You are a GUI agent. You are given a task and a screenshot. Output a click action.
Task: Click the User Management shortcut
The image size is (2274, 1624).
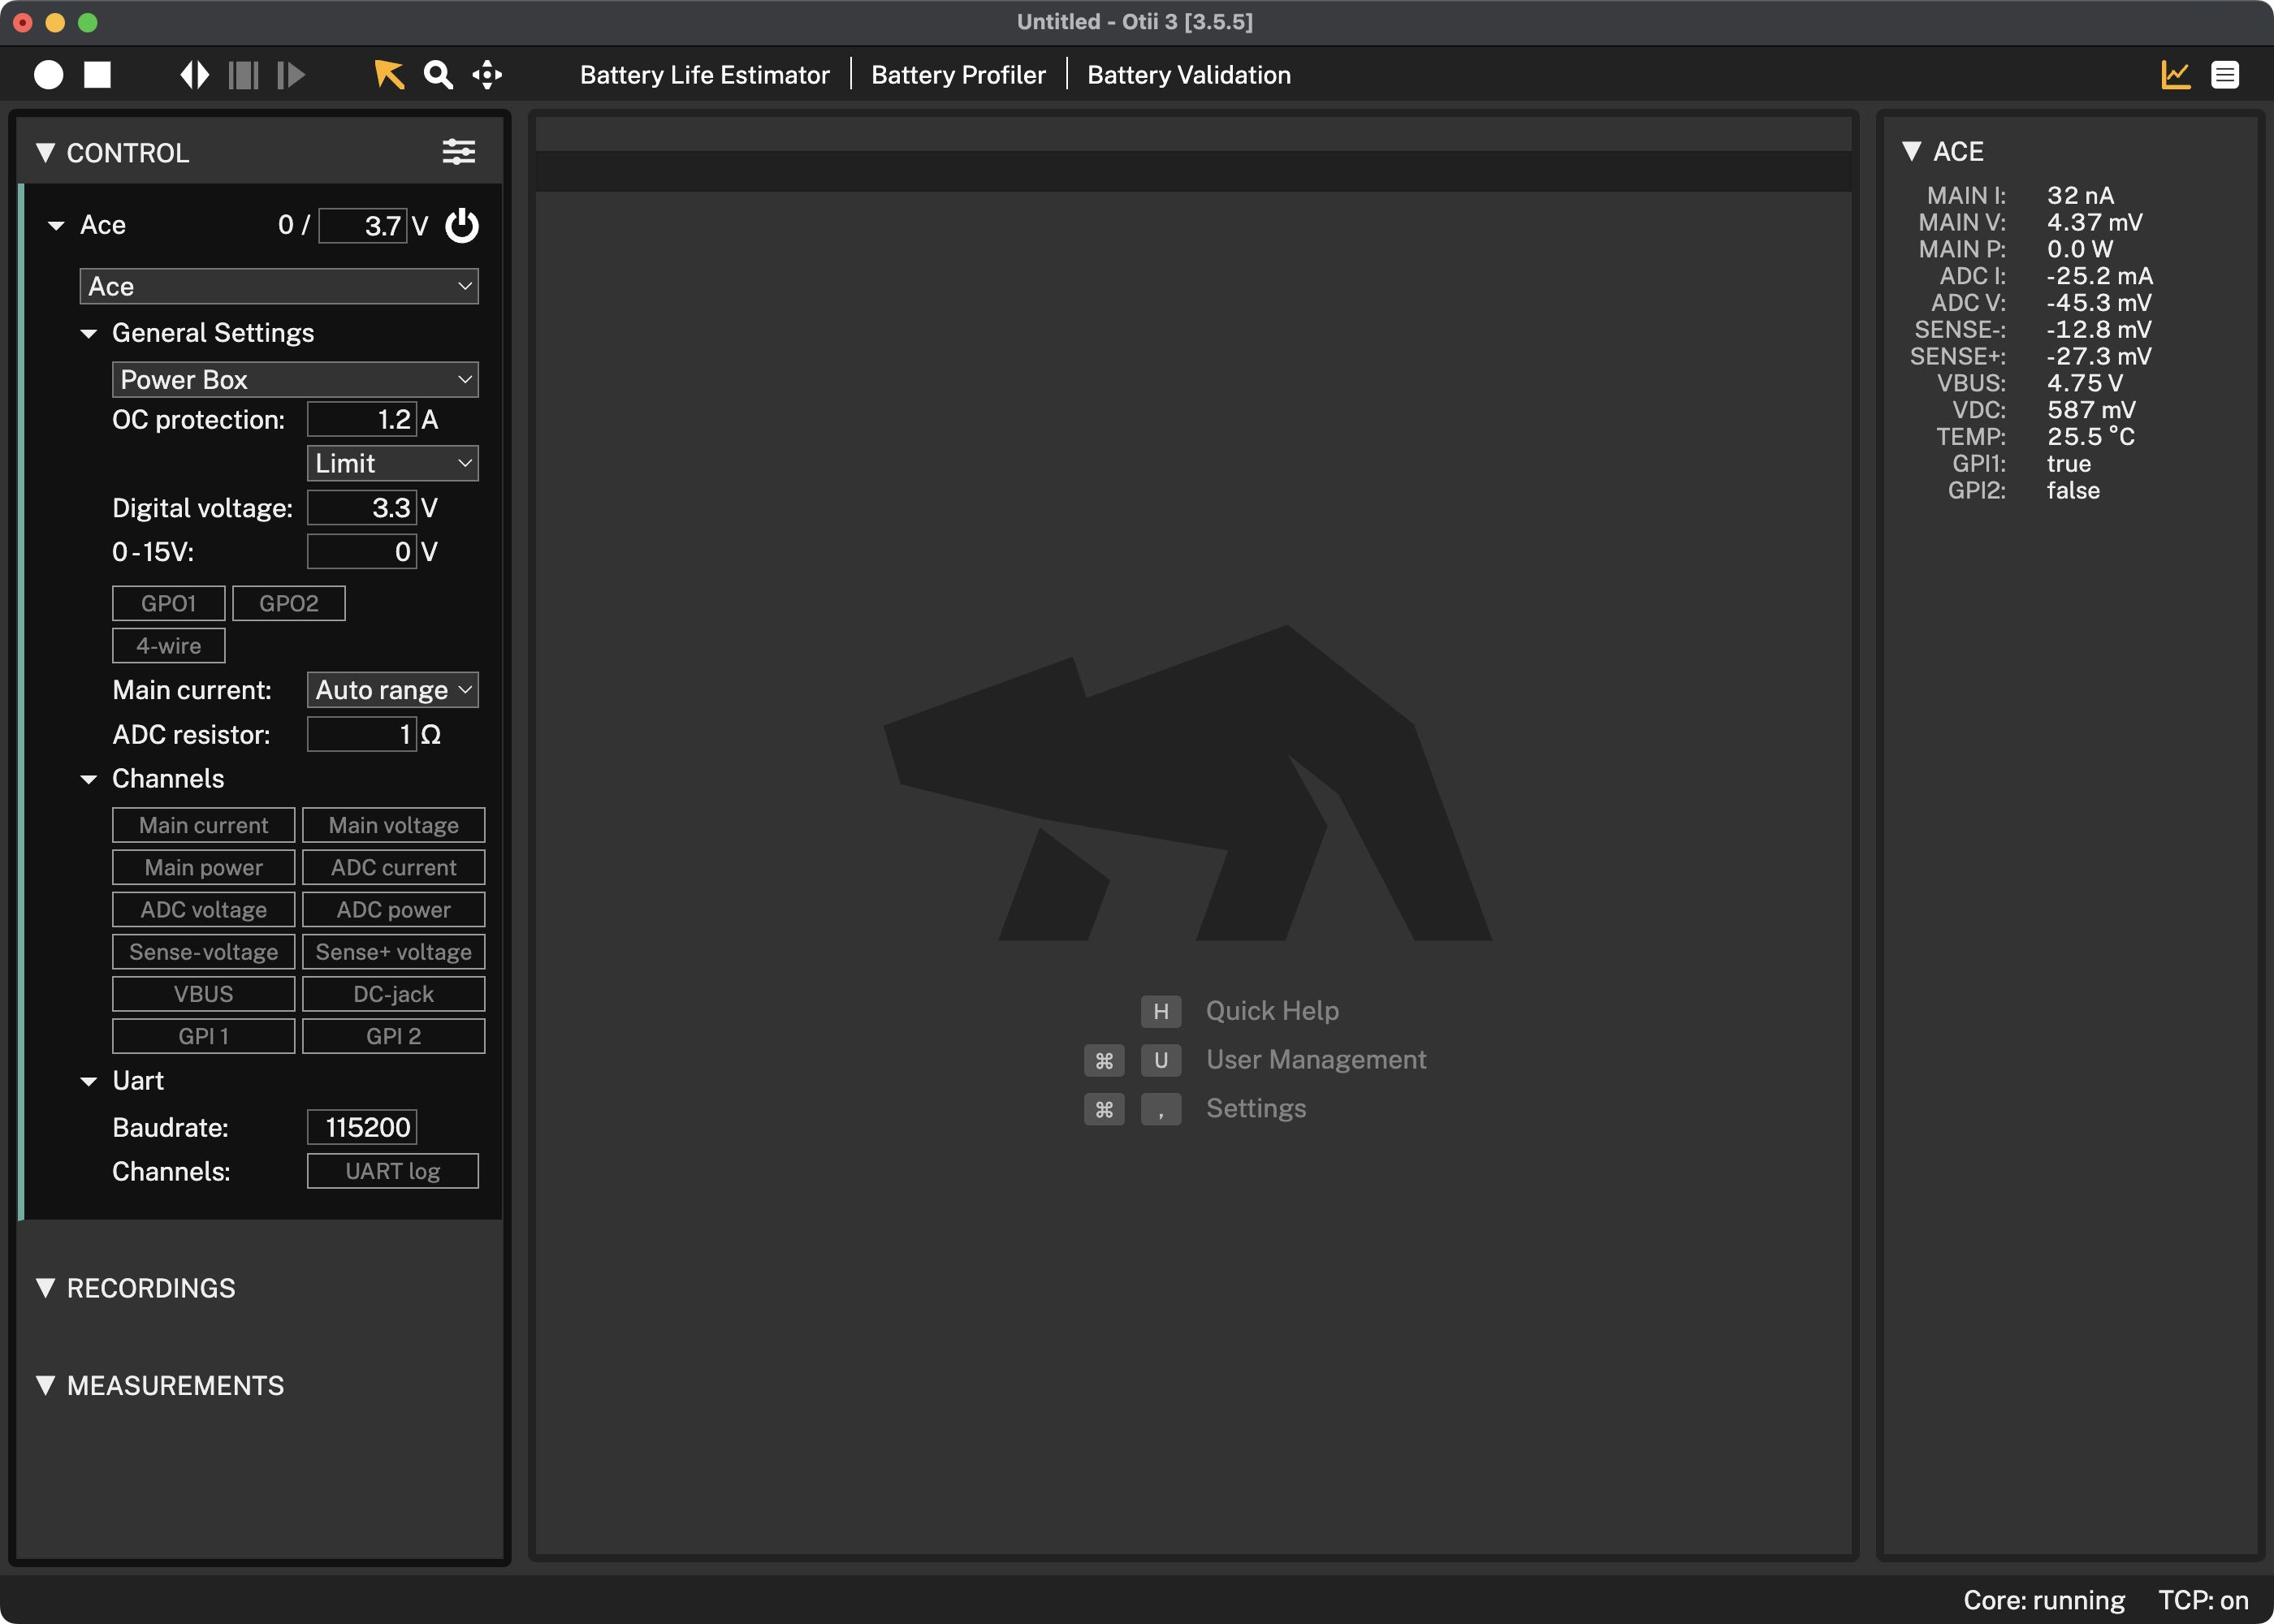[x=1316, y=1060]
